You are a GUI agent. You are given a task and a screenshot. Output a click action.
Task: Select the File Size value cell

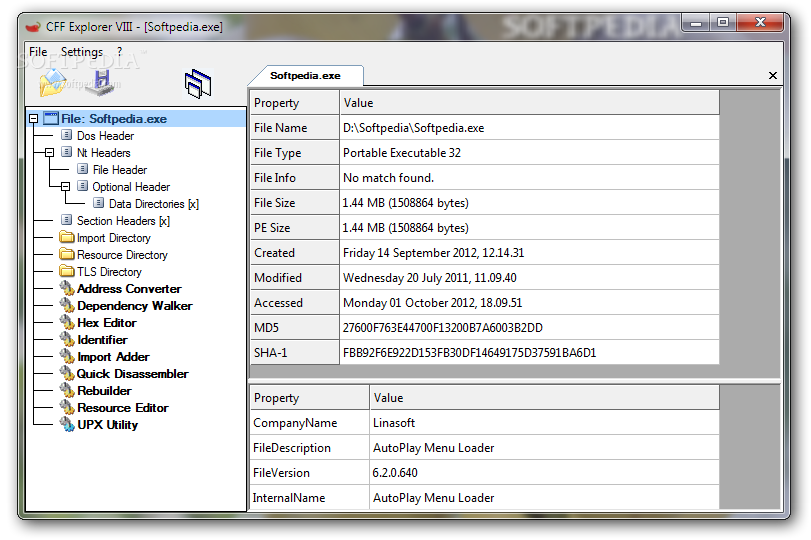coord(530,203)
